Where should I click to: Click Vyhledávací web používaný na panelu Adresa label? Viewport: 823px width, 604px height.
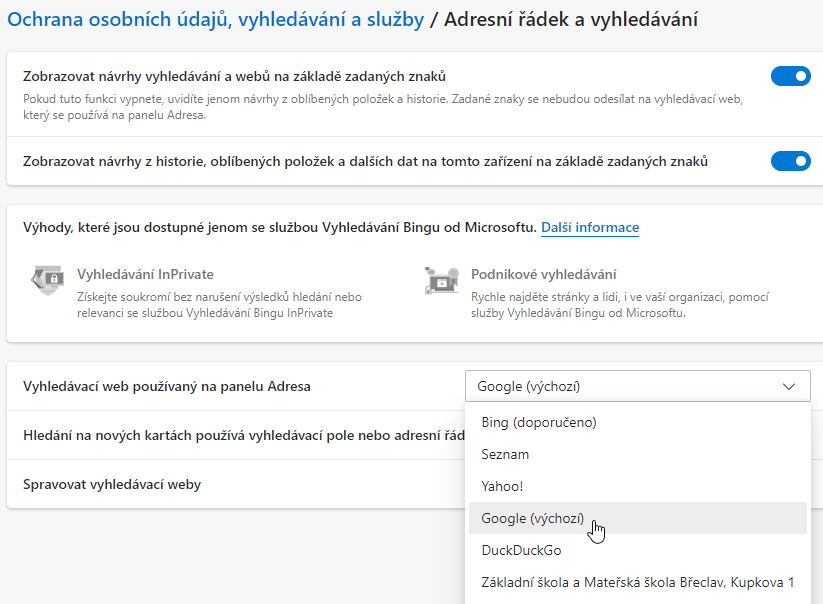(167, 387)
